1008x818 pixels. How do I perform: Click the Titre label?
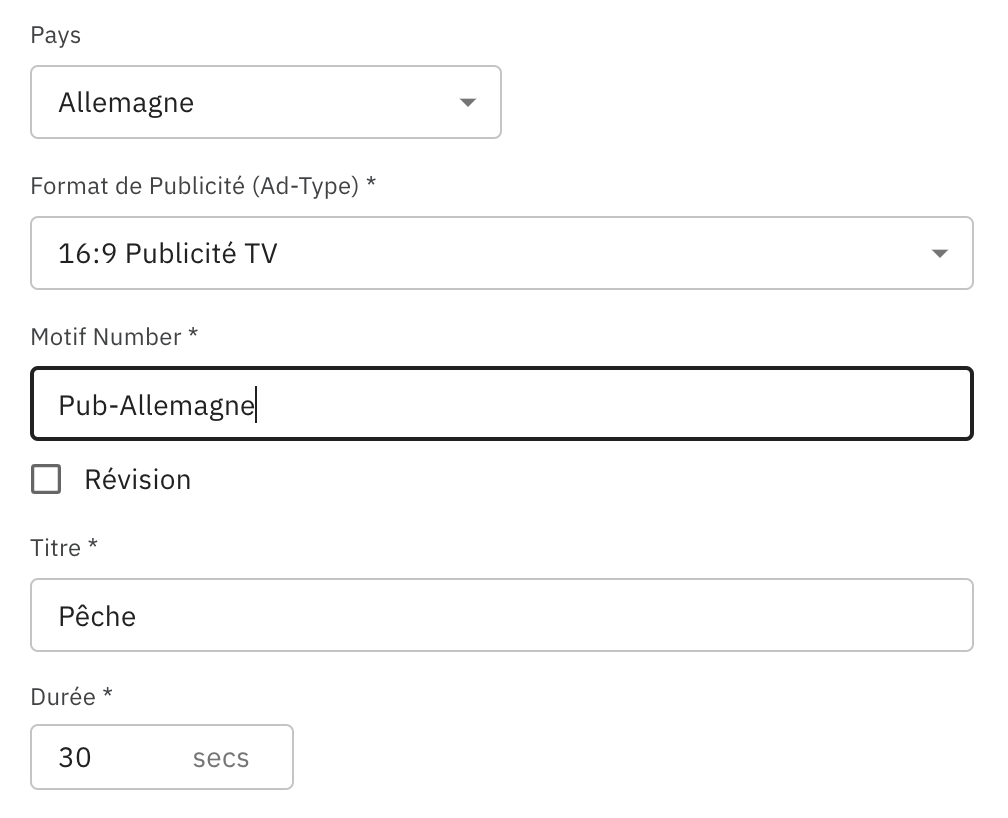point(64,548)
